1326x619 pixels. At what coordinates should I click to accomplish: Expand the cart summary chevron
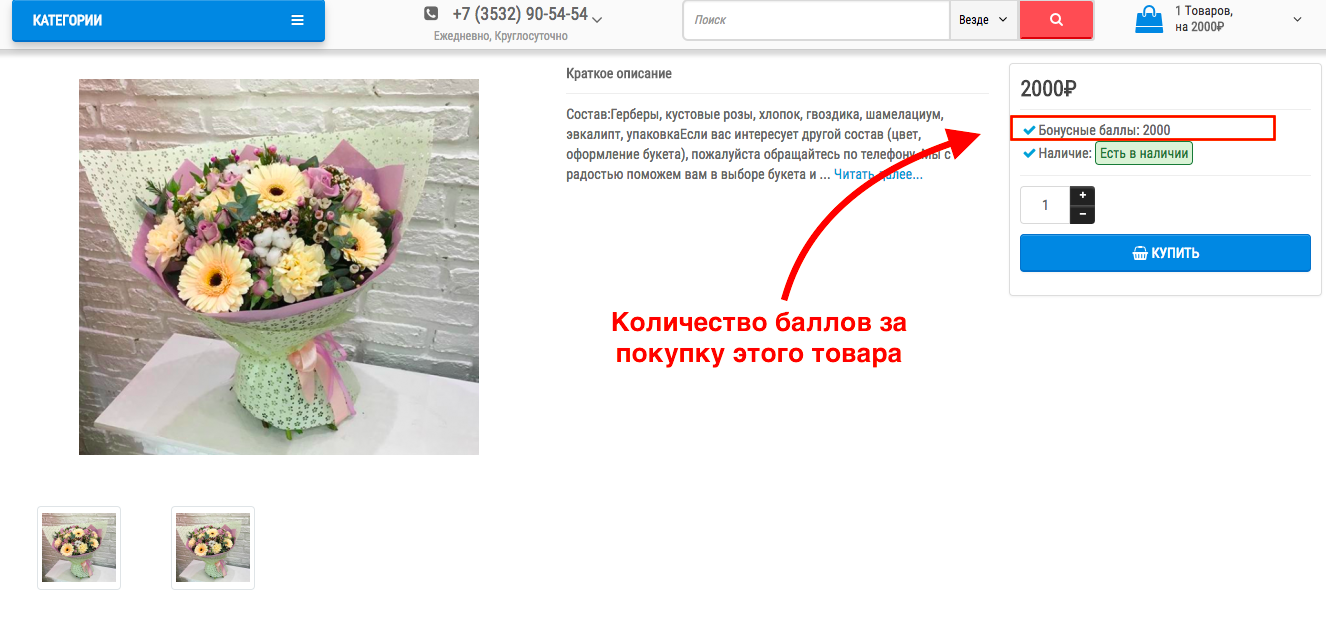click(x=1298, y=19)
